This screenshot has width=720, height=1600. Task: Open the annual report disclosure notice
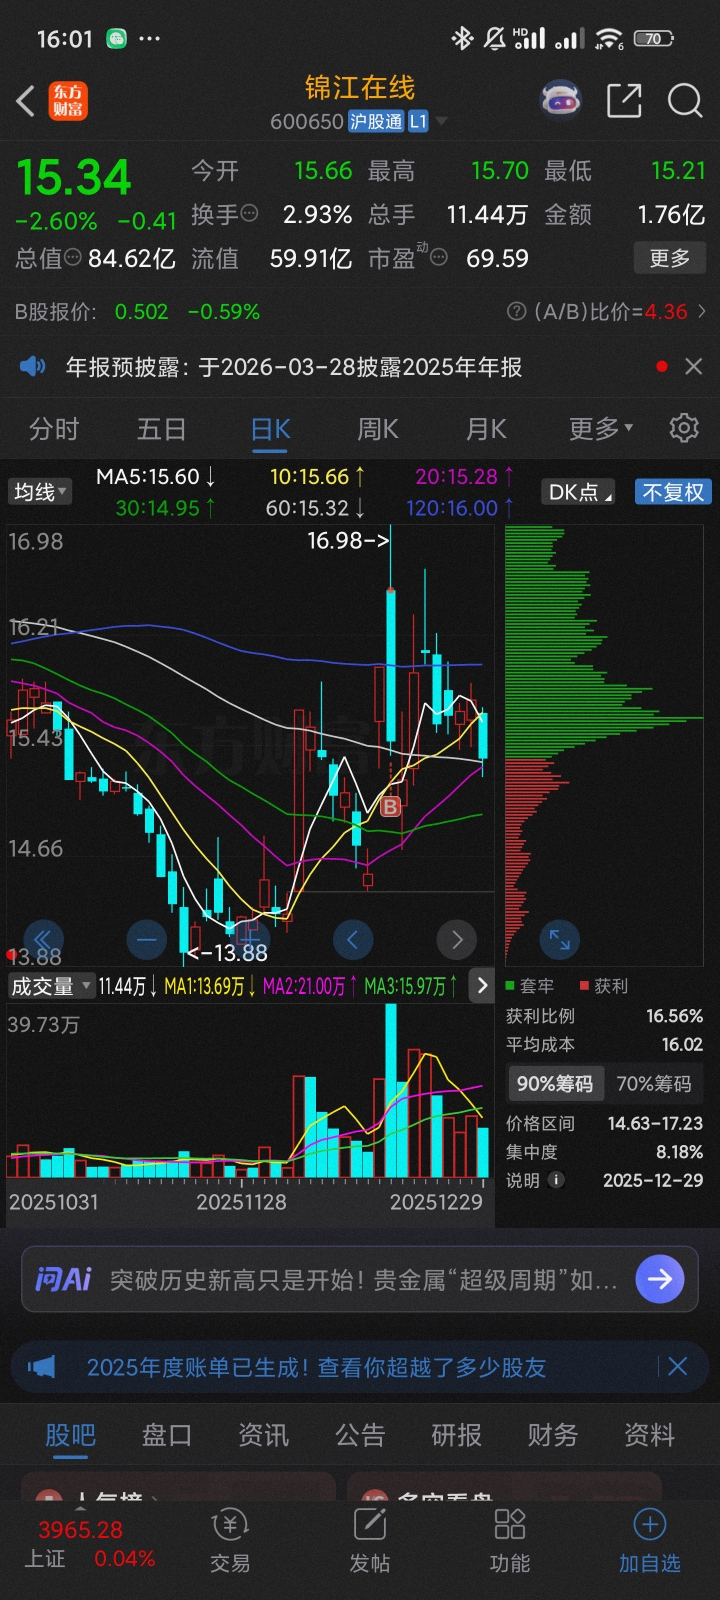click(x=294, y=367)
